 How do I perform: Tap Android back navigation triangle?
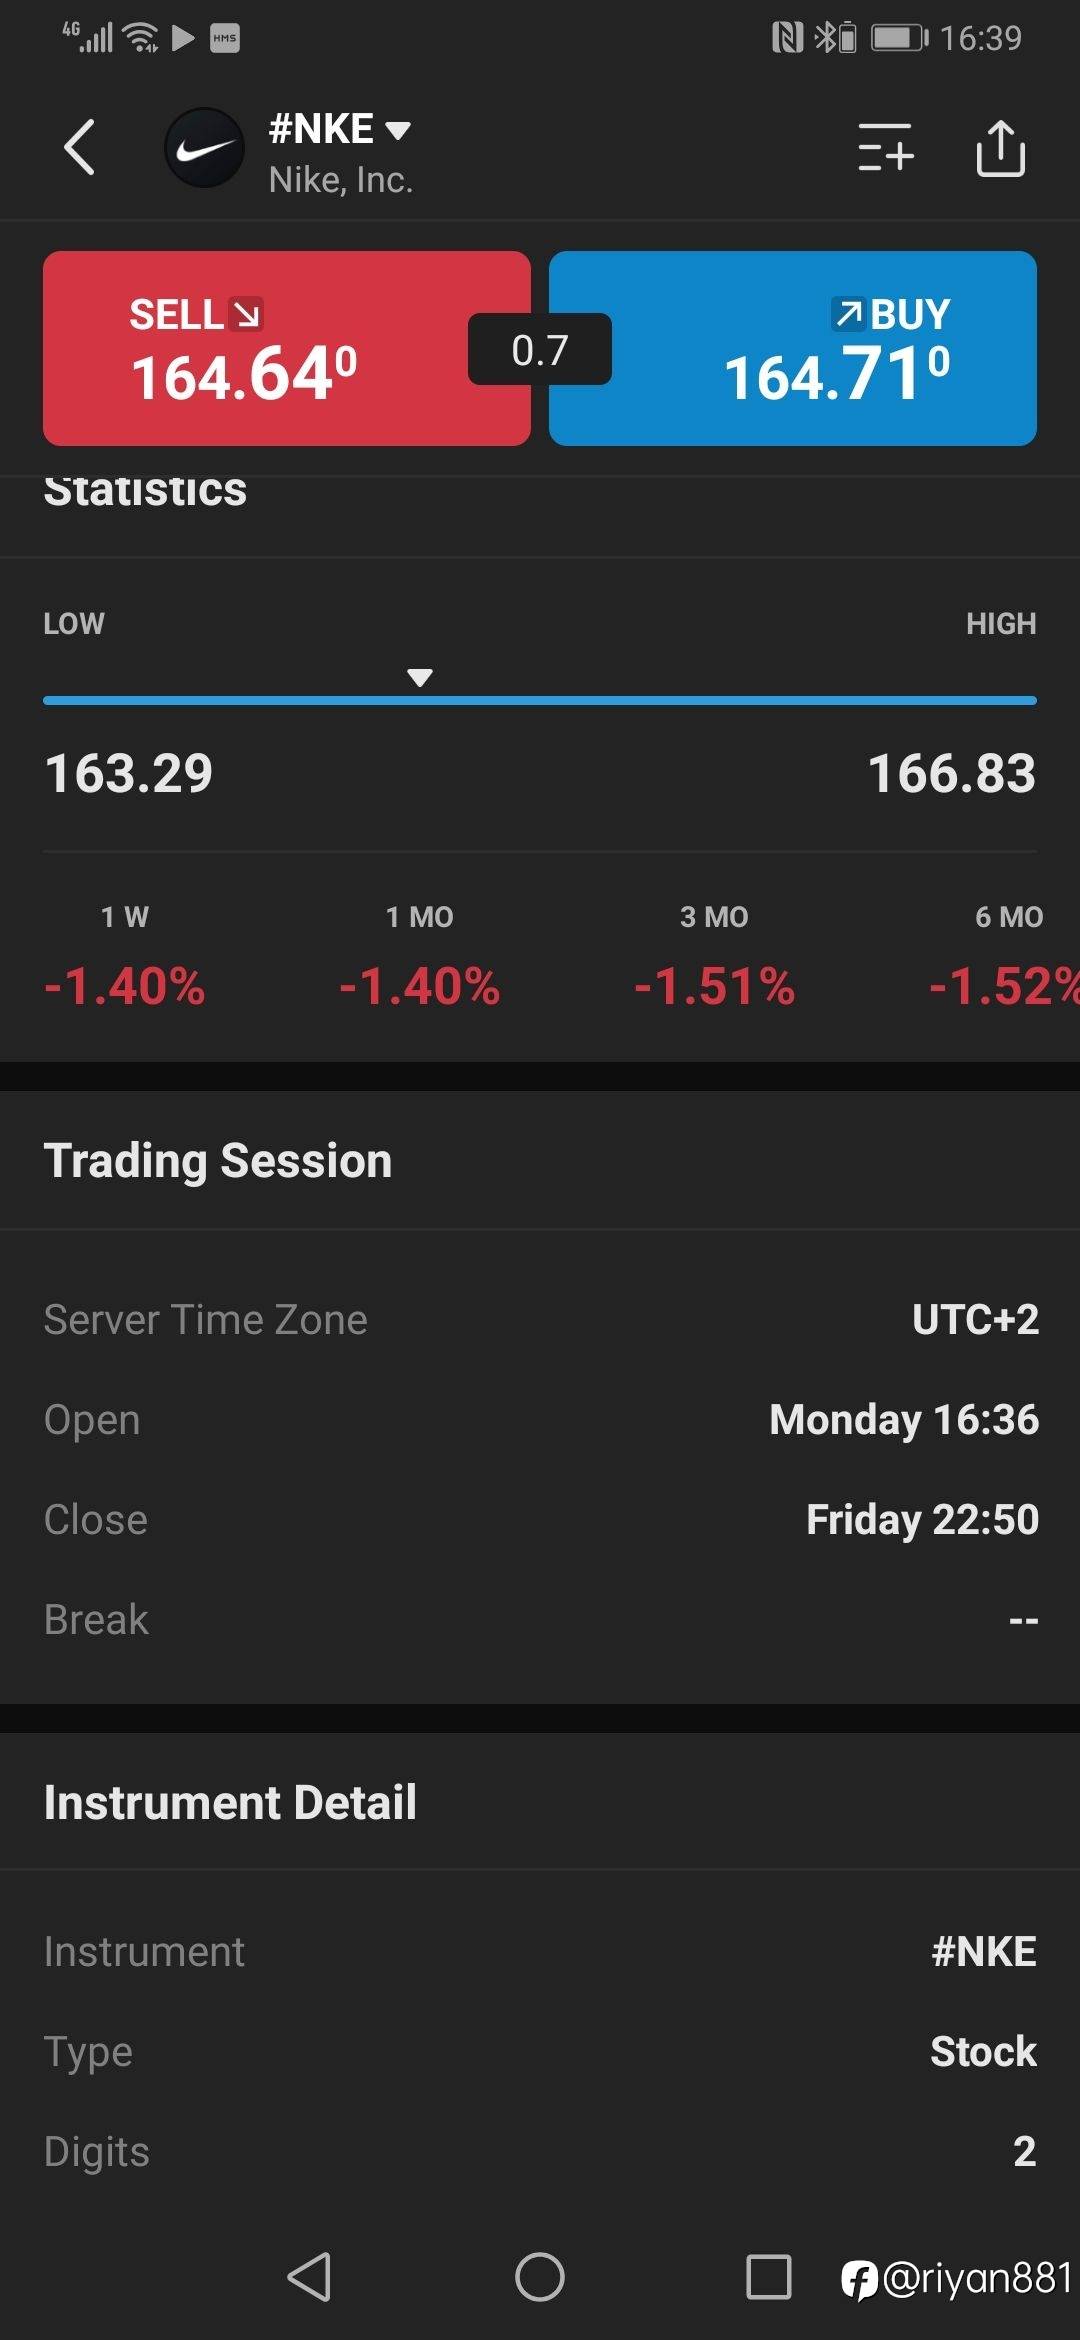point(309,2277)
